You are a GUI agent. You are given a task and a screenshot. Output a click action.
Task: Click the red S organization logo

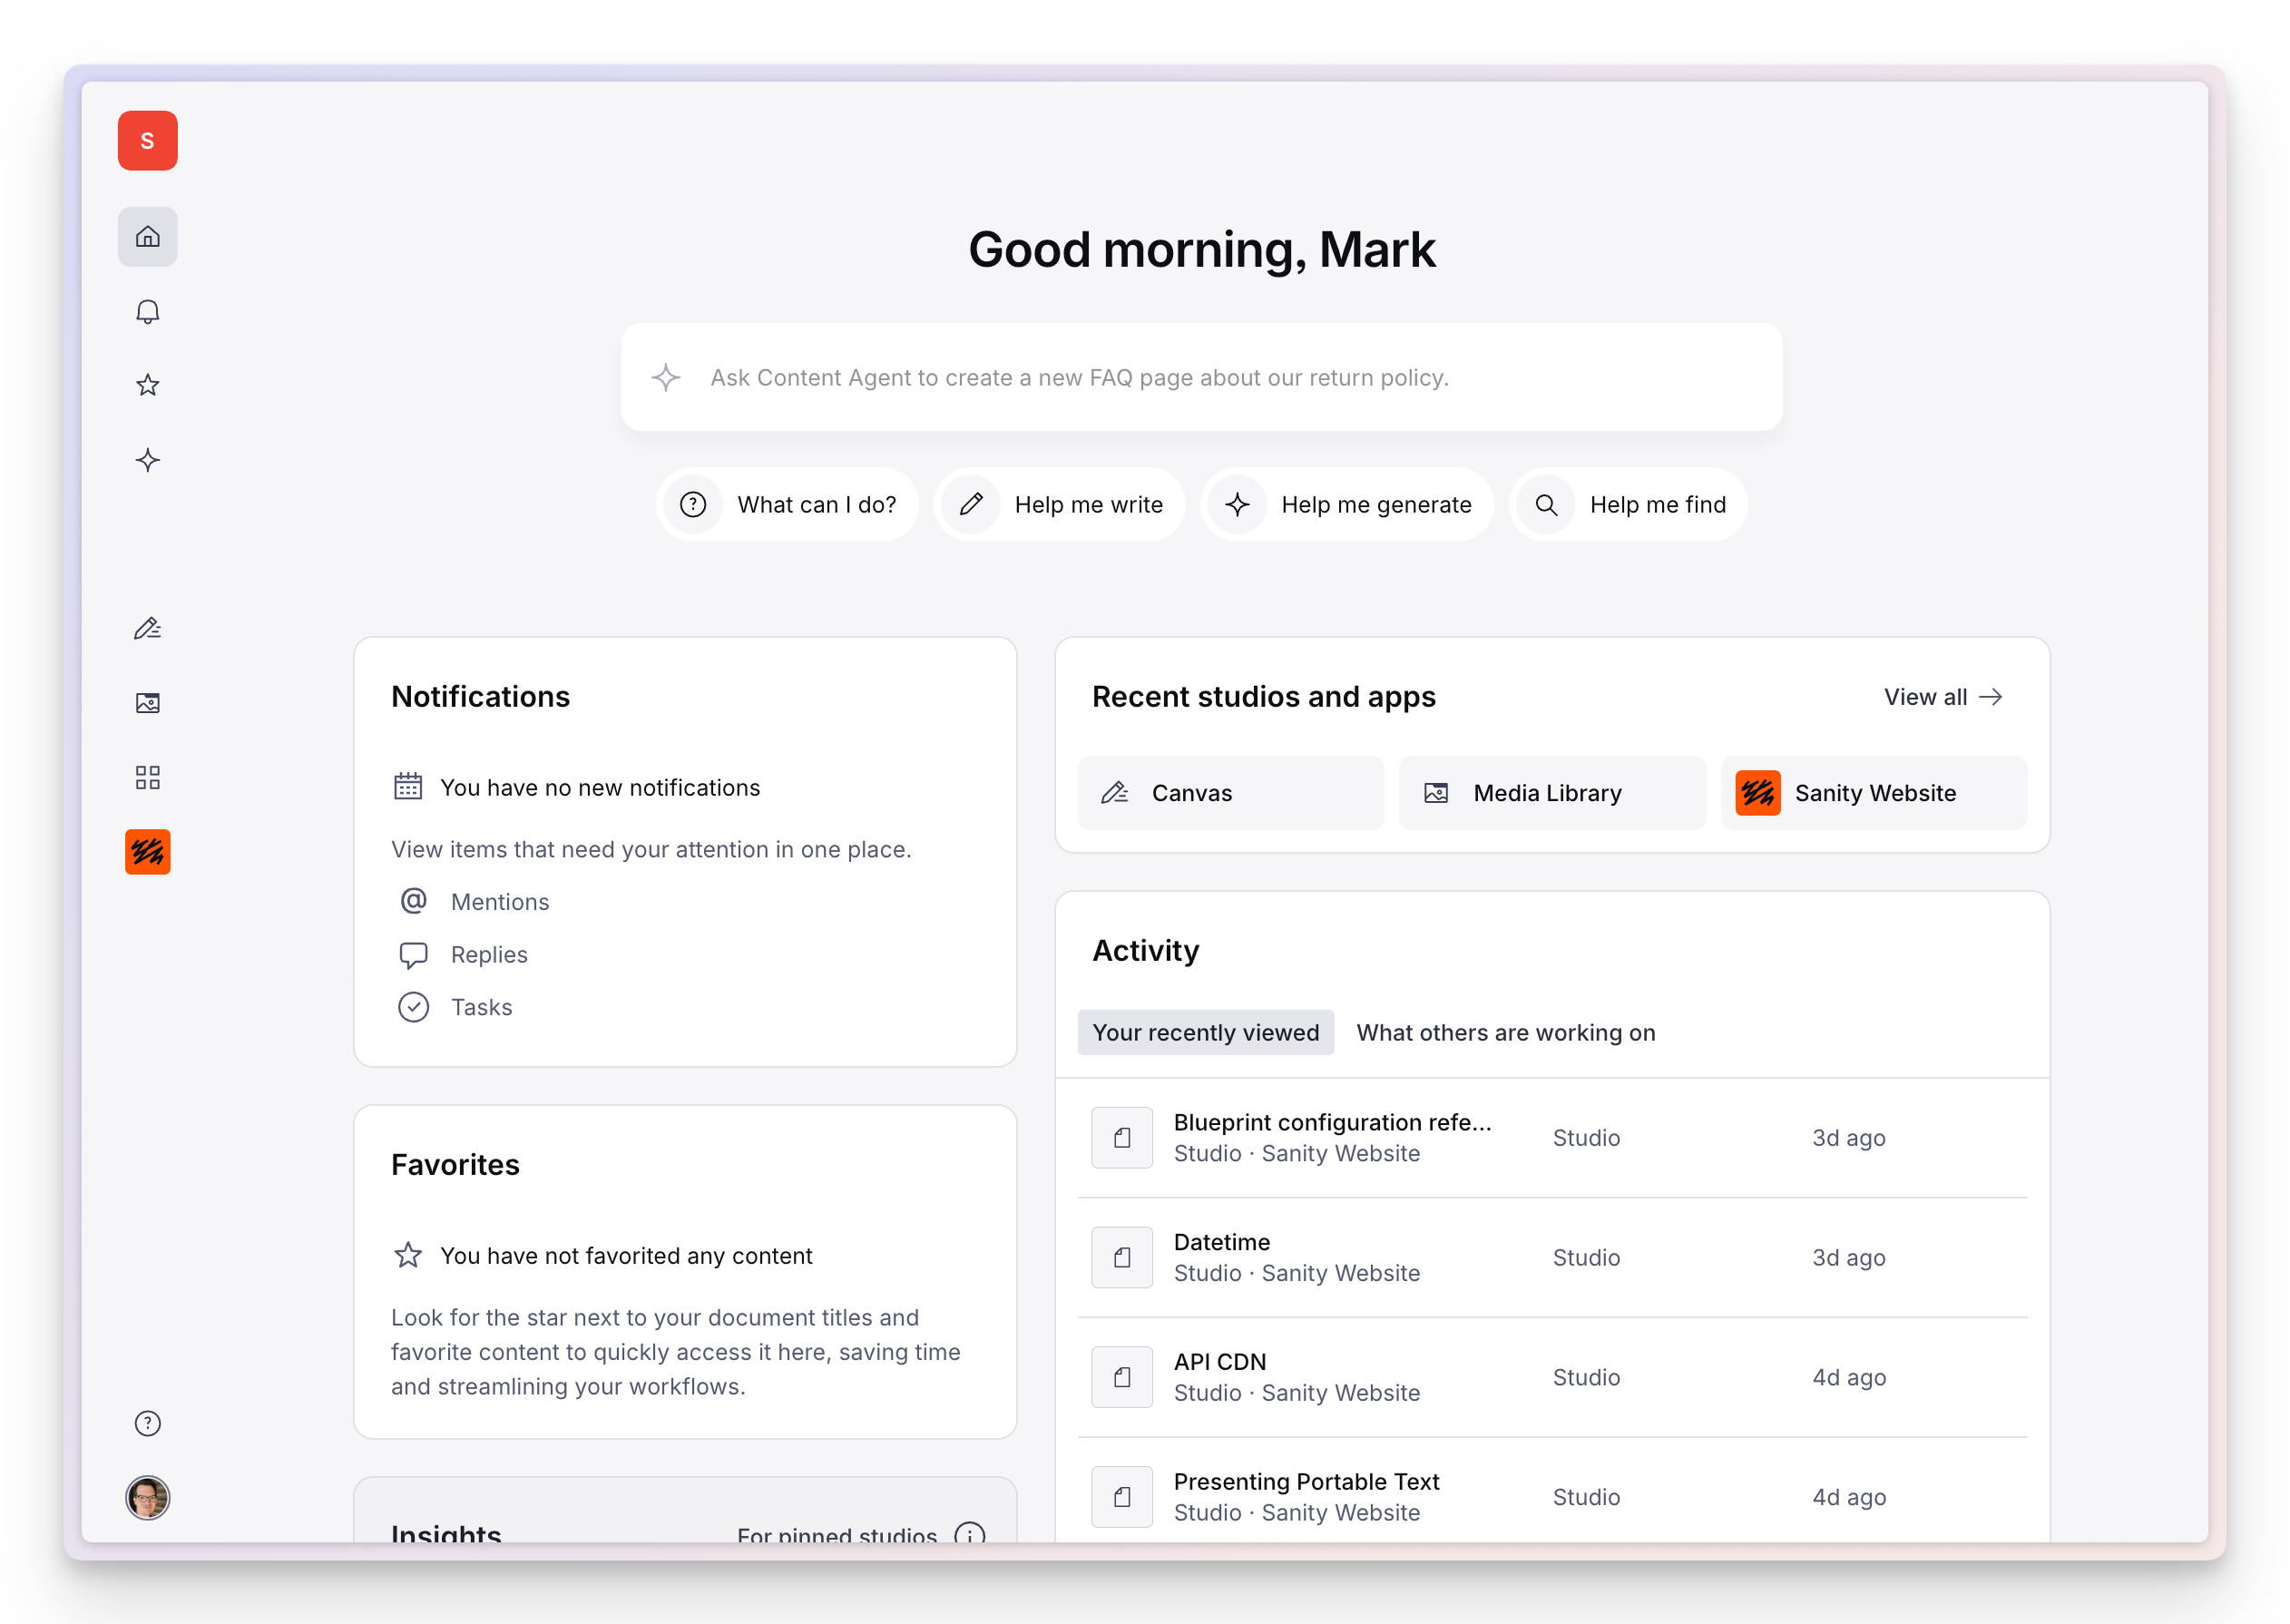click(x=147, y=141)
